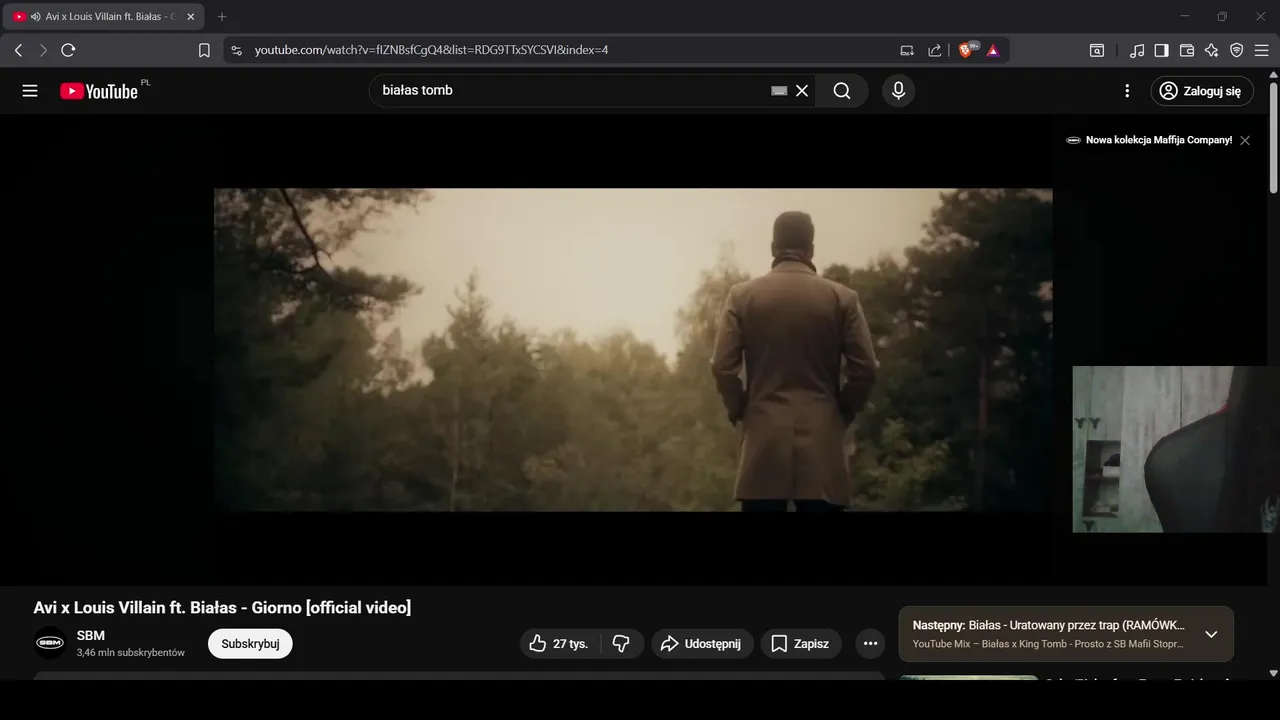Like the video (27 tys.)
The width and height of the screenshot is (1280, 720).
(560, 644)
